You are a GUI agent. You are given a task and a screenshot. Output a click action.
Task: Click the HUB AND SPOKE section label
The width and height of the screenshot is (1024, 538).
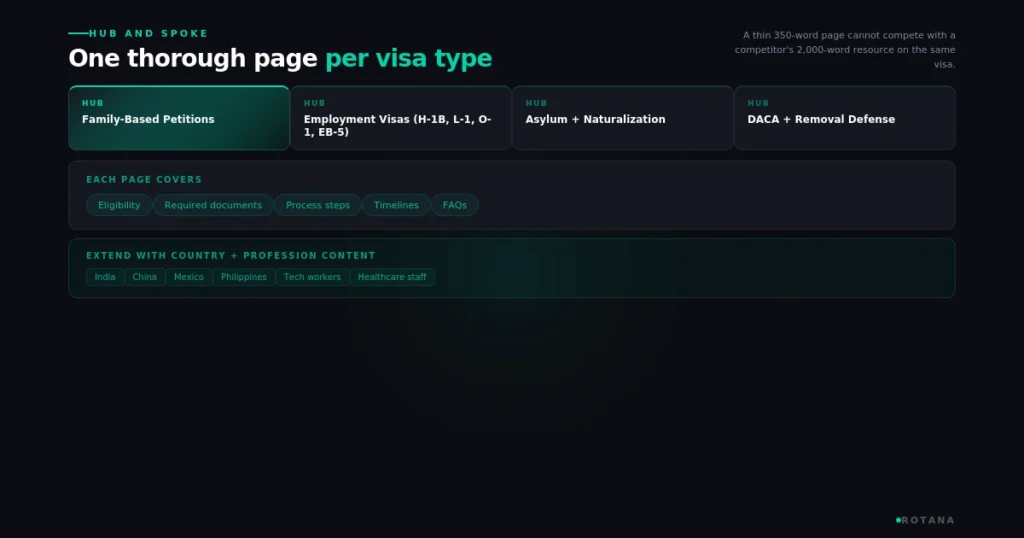tap(148, 33)
